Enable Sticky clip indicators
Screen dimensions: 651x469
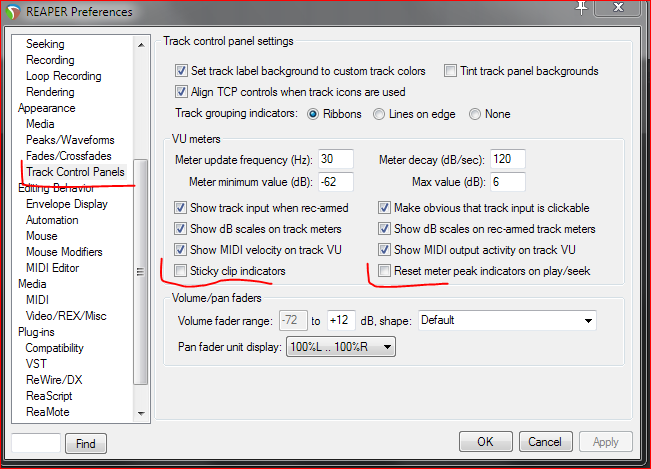(180, 271)
